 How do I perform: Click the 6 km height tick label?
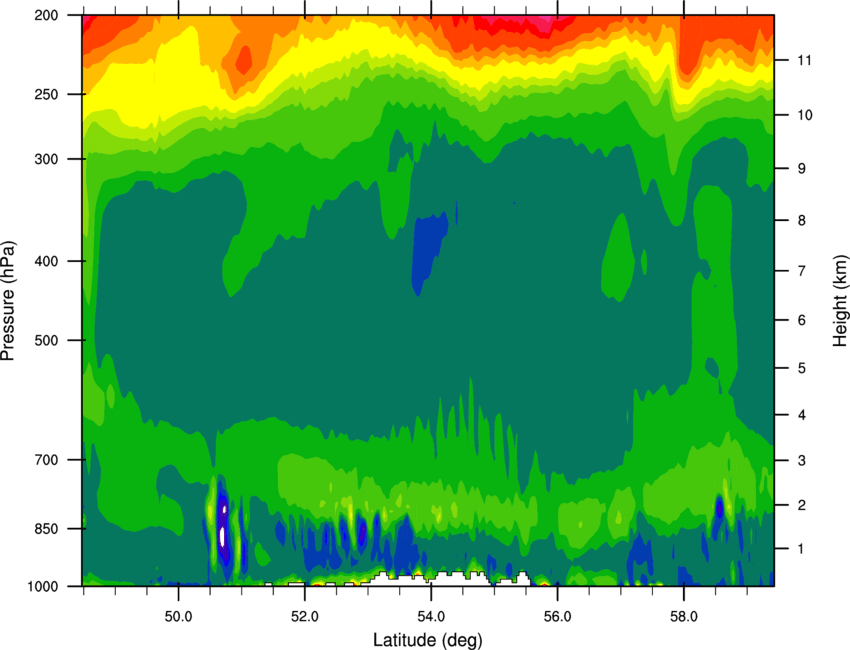[801, 320]
